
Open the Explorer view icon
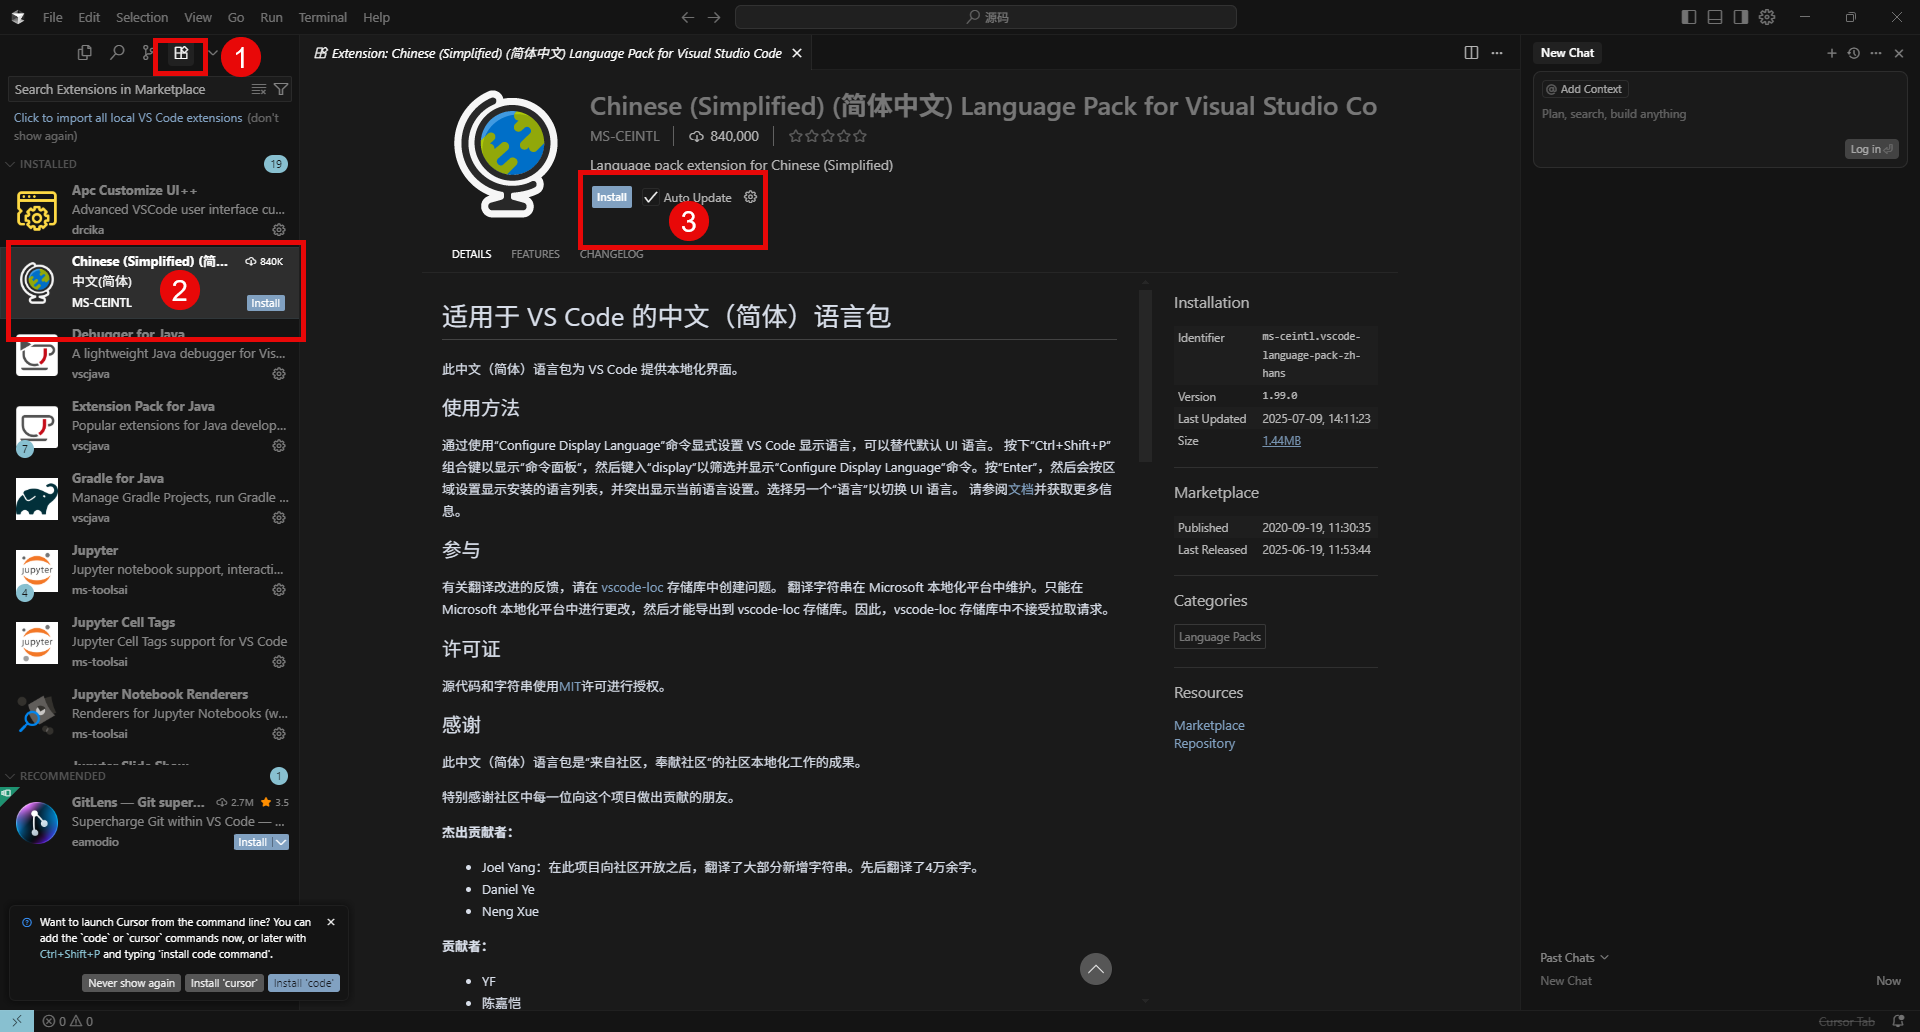coord(85,53)
